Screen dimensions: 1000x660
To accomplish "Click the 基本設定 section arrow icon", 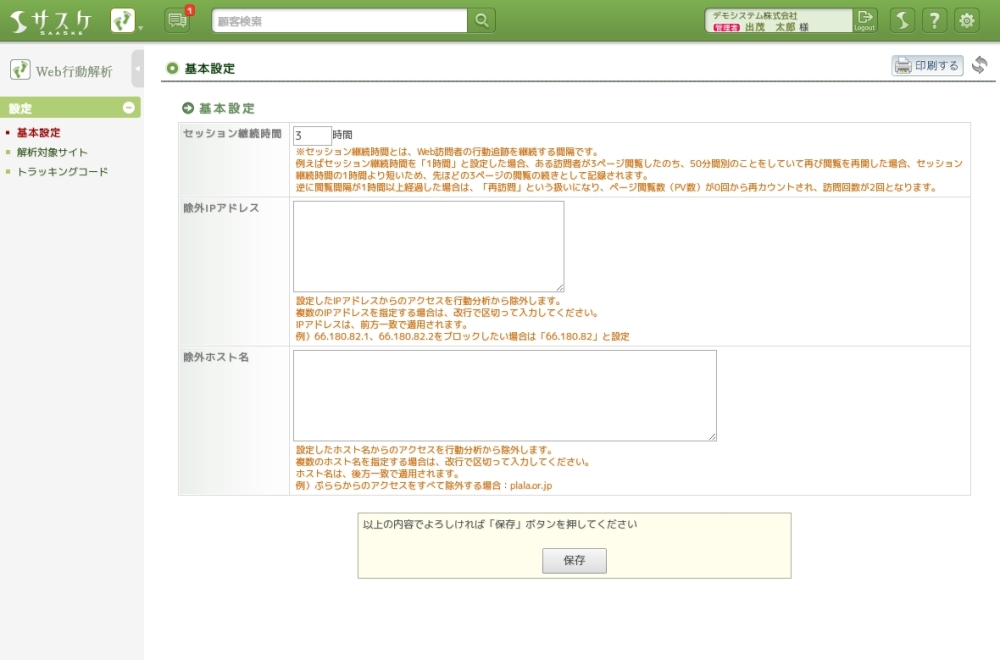I will pyautogui.click(x=188, y=108).
